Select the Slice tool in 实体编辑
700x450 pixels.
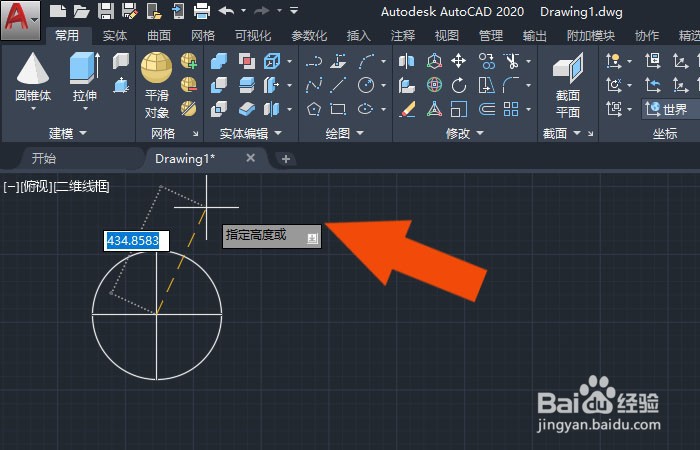tap(246, 84)
